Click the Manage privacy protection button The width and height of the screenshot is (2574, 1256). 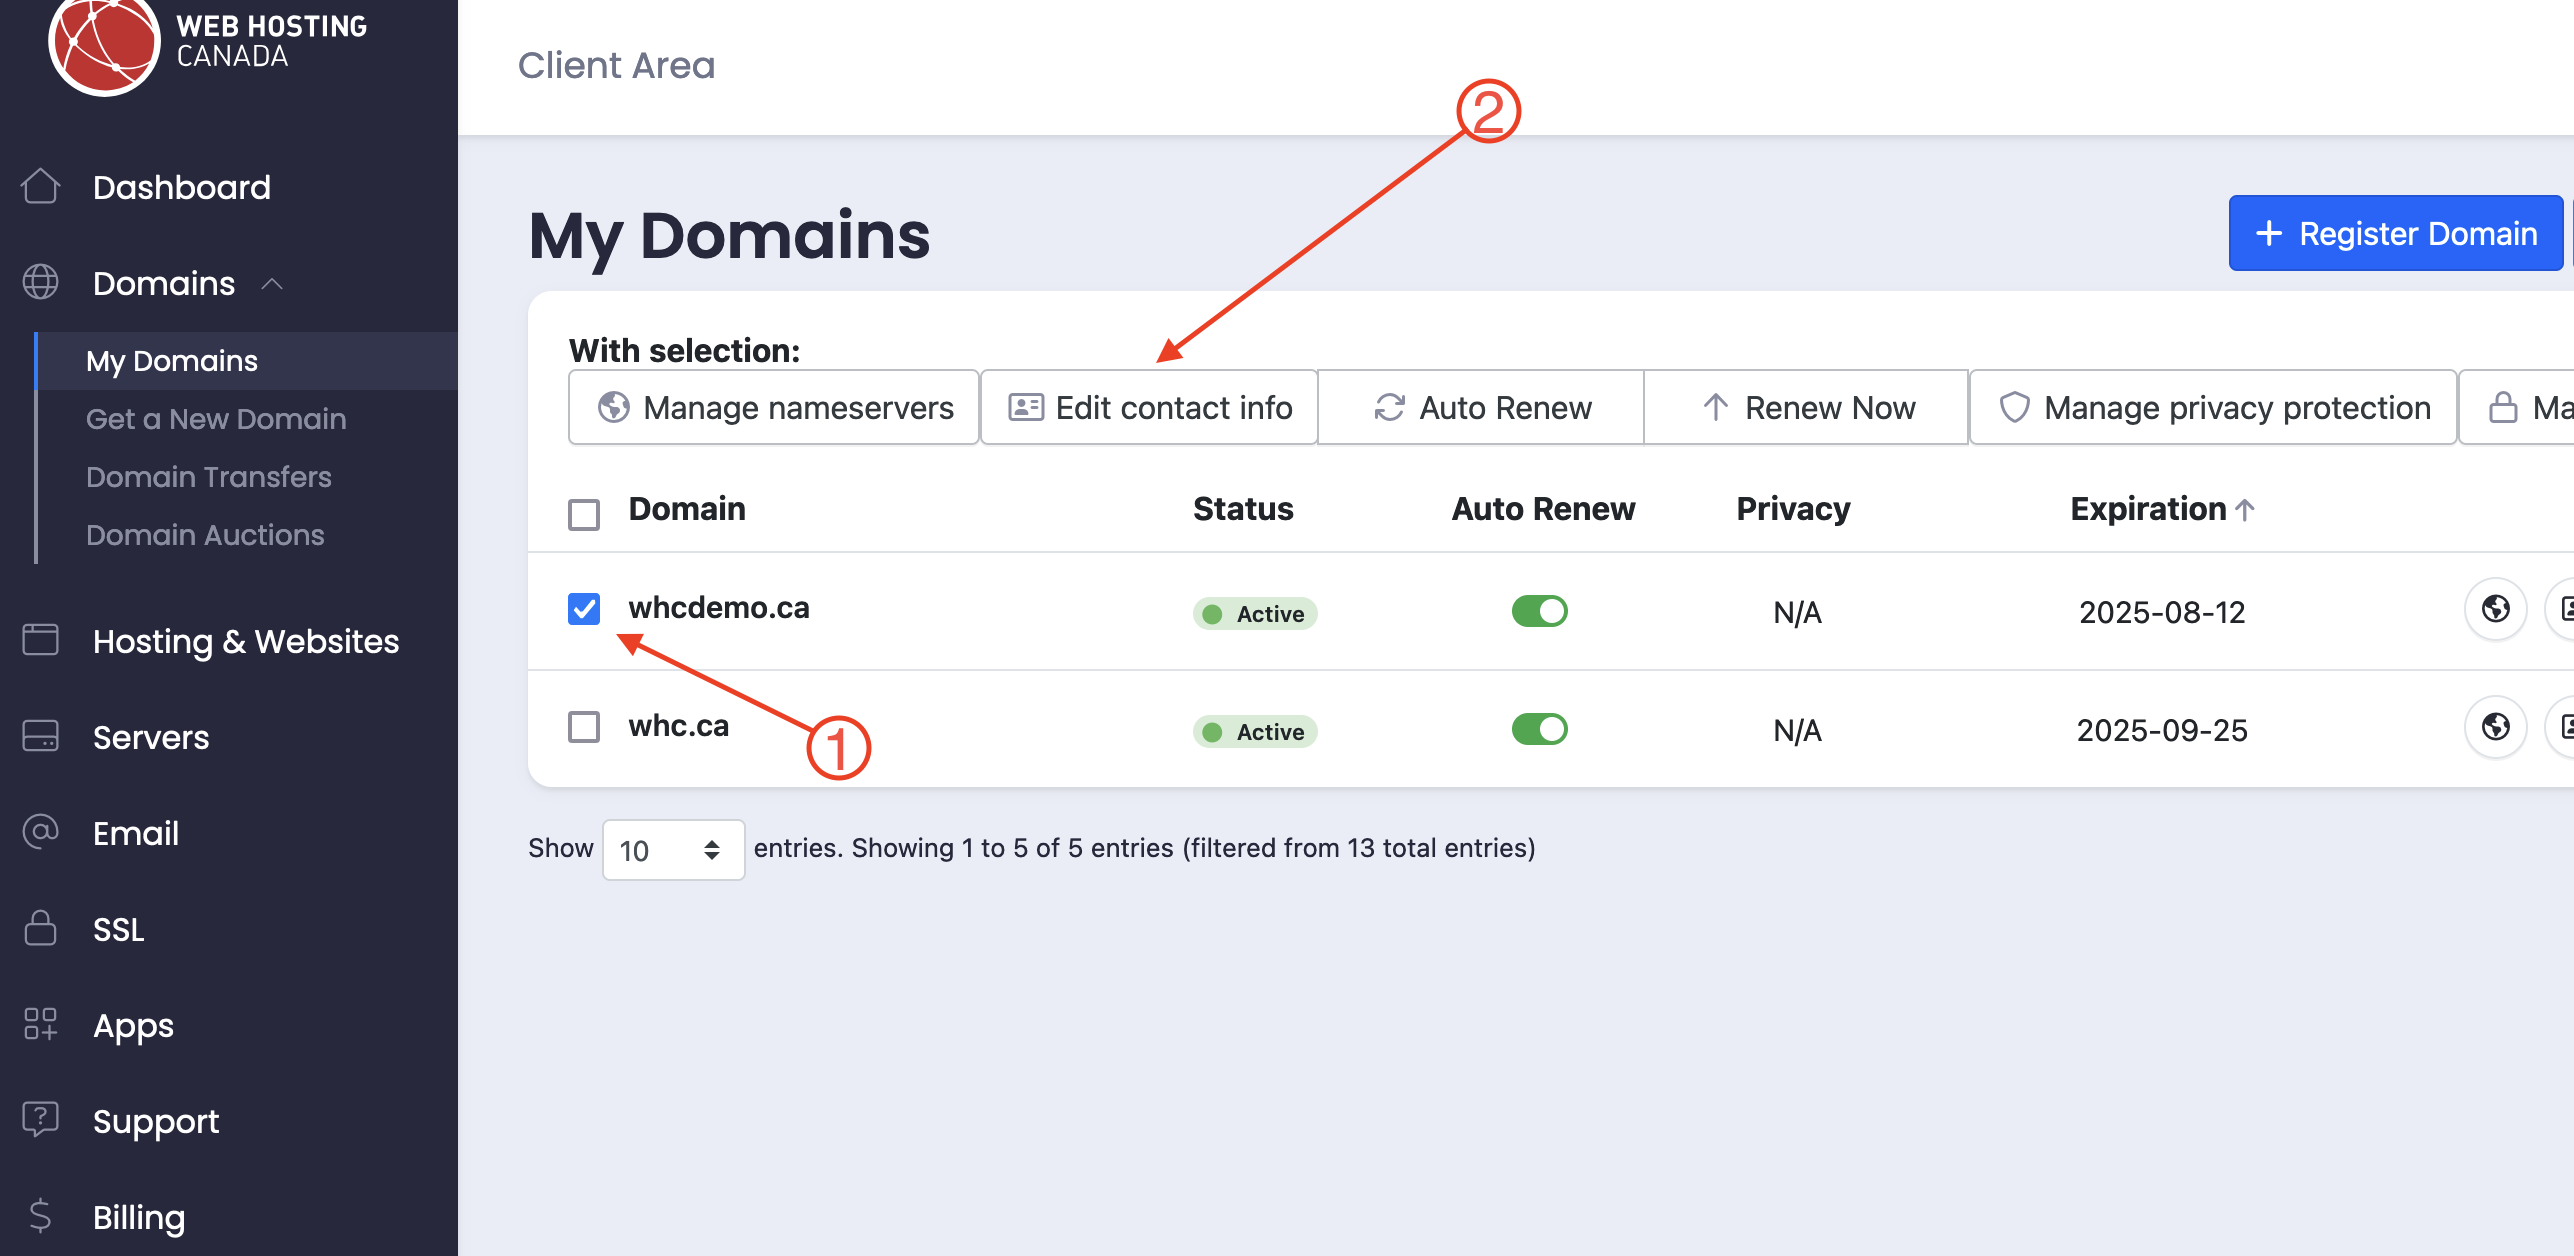pyautogui.click(x=2213, y=407)
